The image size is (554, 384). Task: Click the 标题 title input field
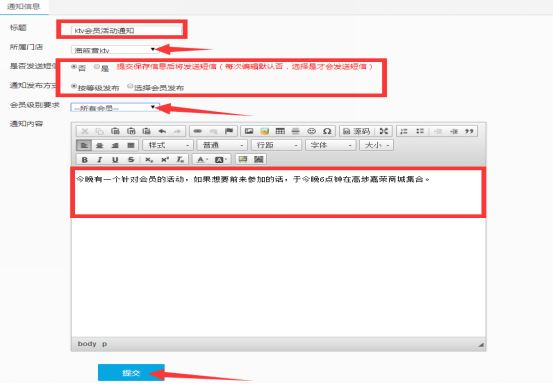[x=126, y=30]
